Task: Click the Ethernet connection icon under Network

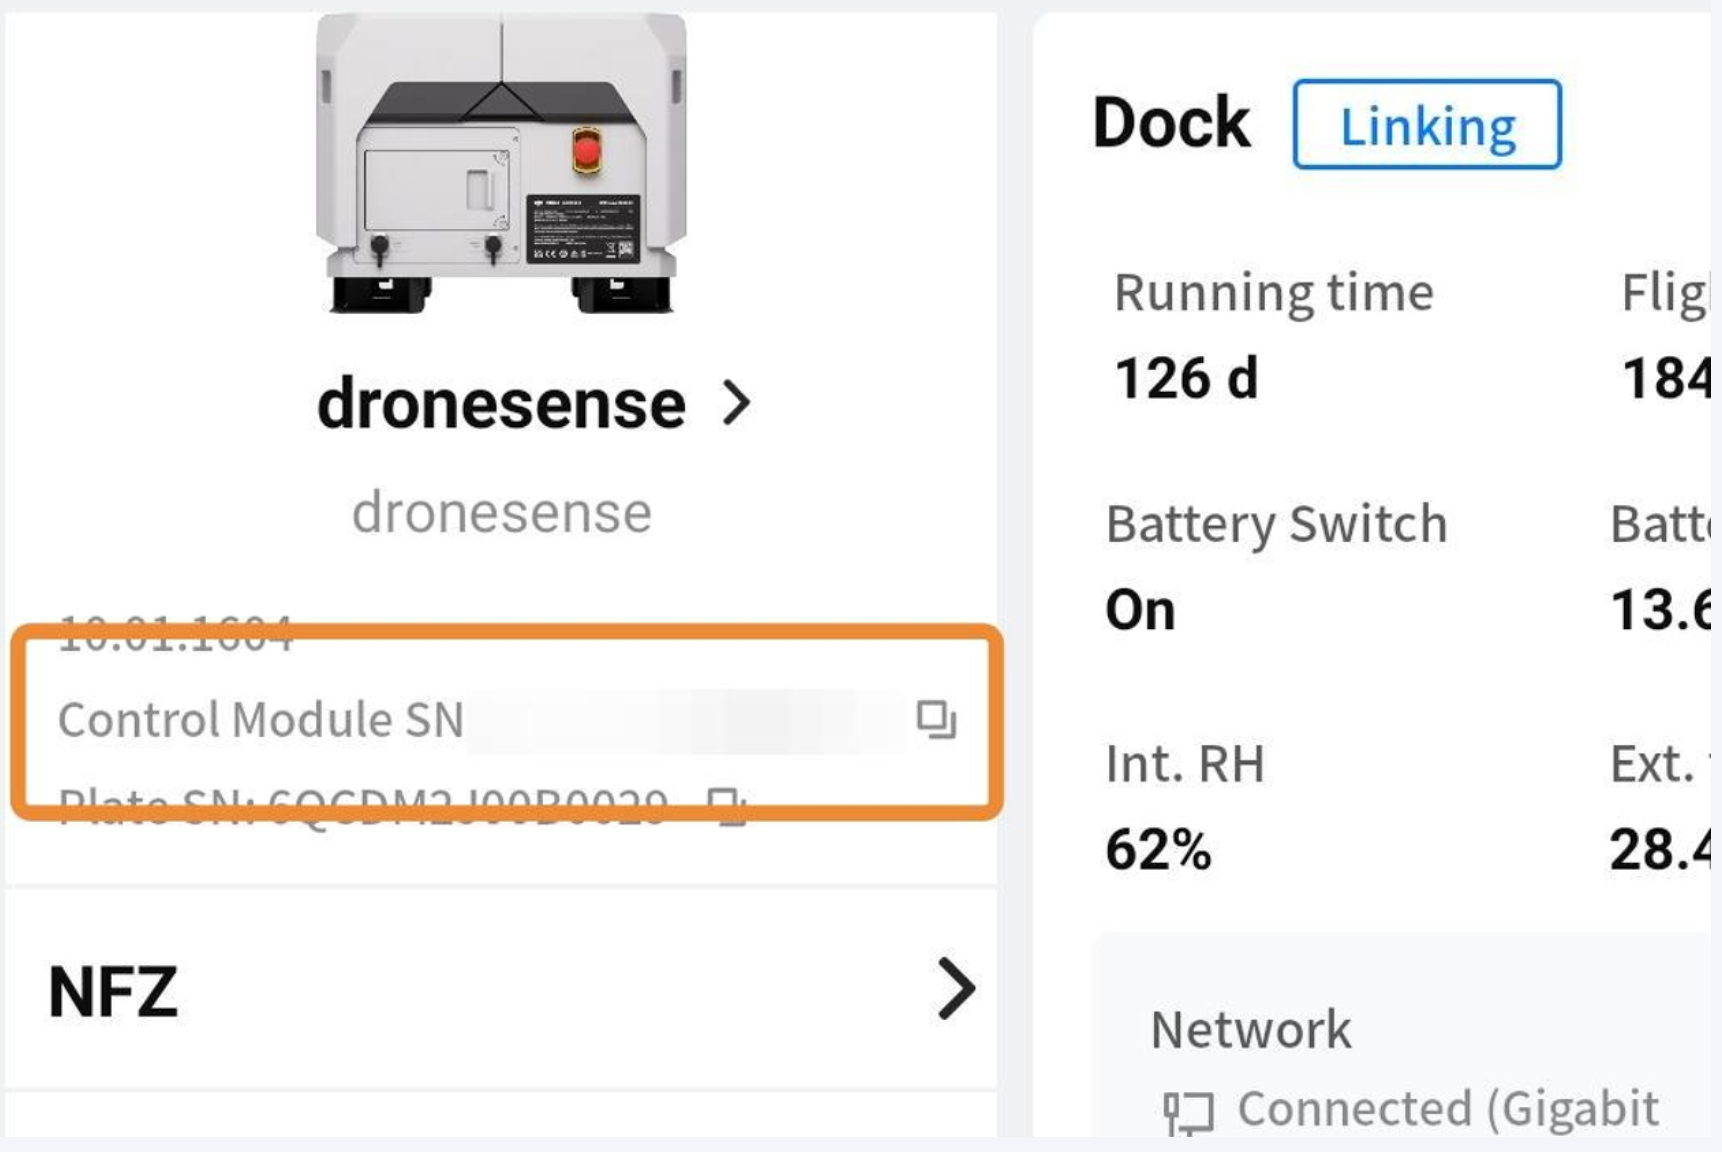Action: 1188,1113
